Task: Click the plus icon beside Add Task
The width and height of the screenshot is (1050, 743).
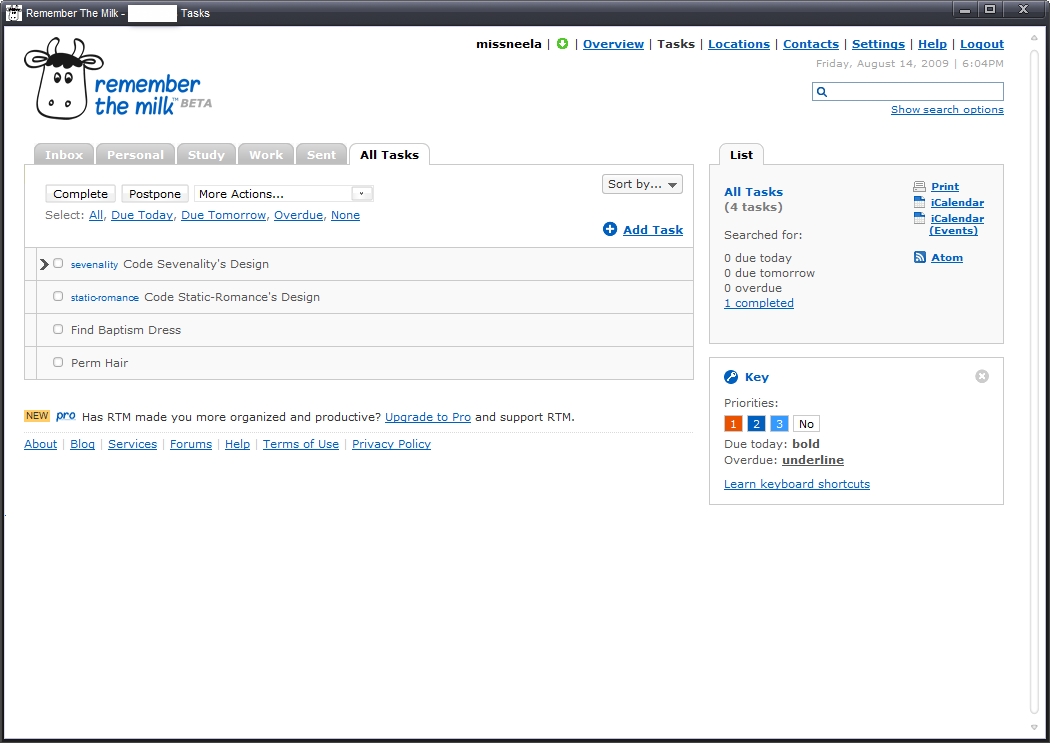Action: coord(609,229)
